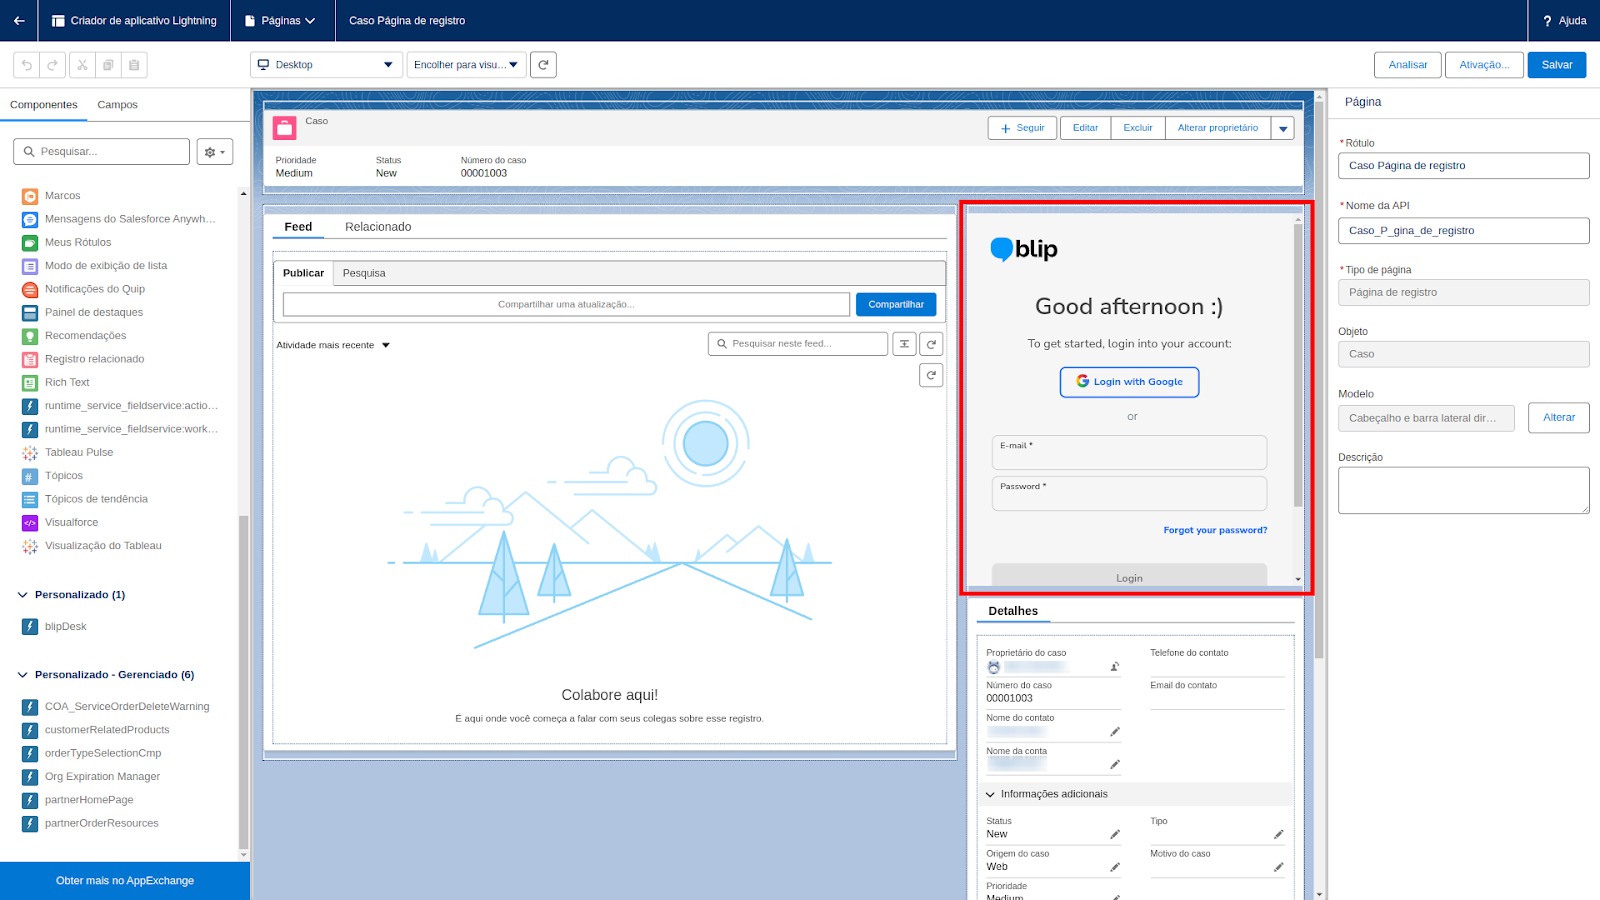The height and width of the screenshot is (900, 1600).
Task: Open the component search settings gear menu
Action: point(214,152)
